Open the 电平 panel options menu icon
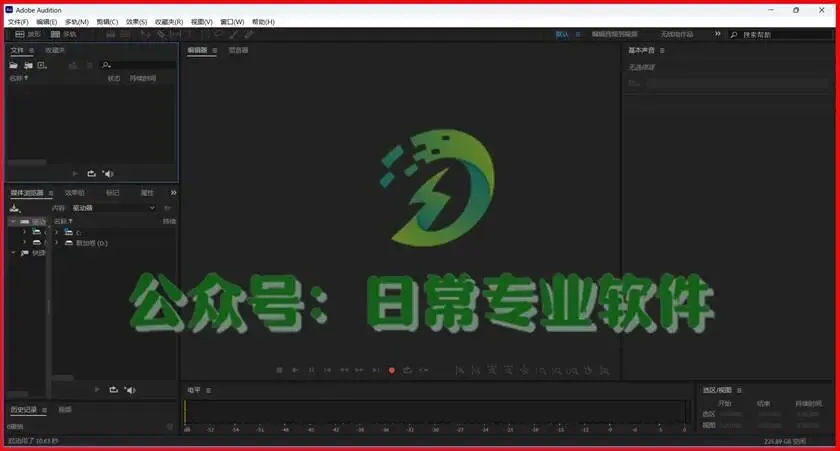840x451 pixels. point(208,390)
